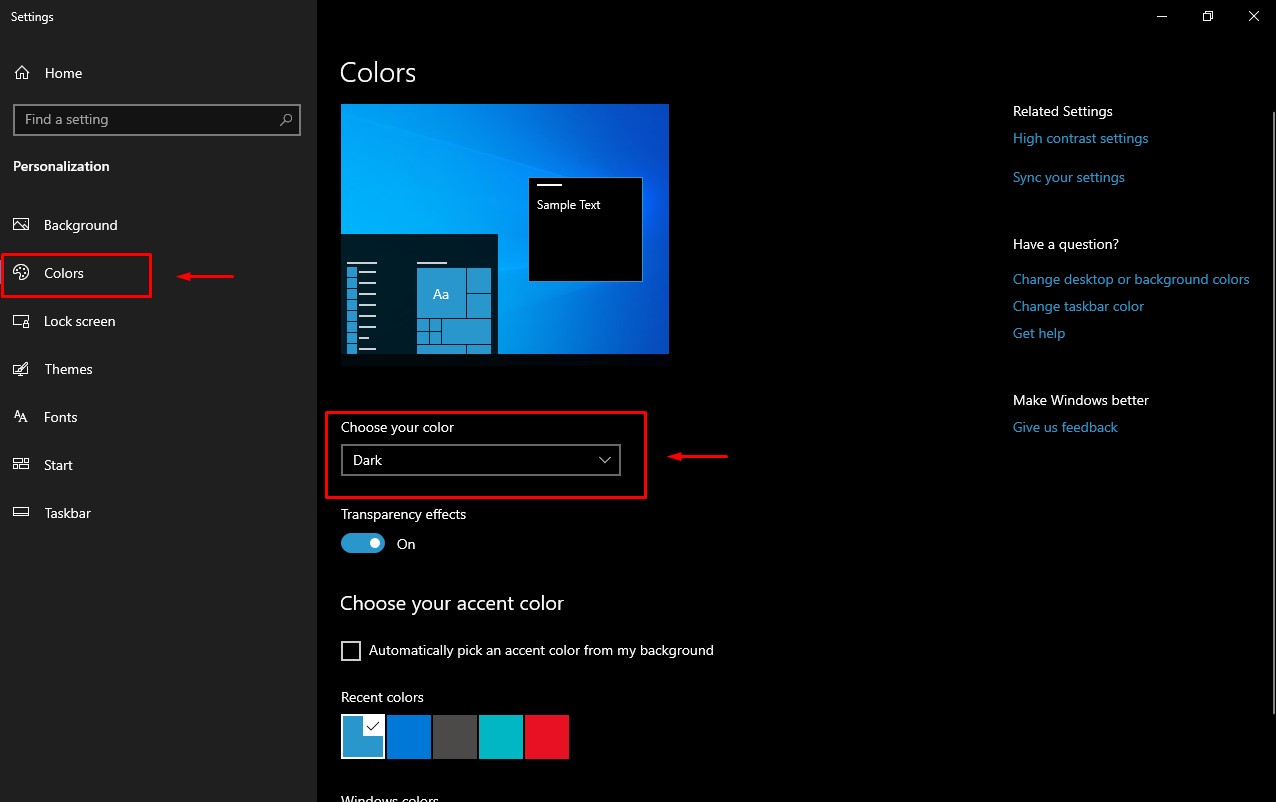
Task: Click the Give us feedback link
Action: click(x=1064, y=427)
